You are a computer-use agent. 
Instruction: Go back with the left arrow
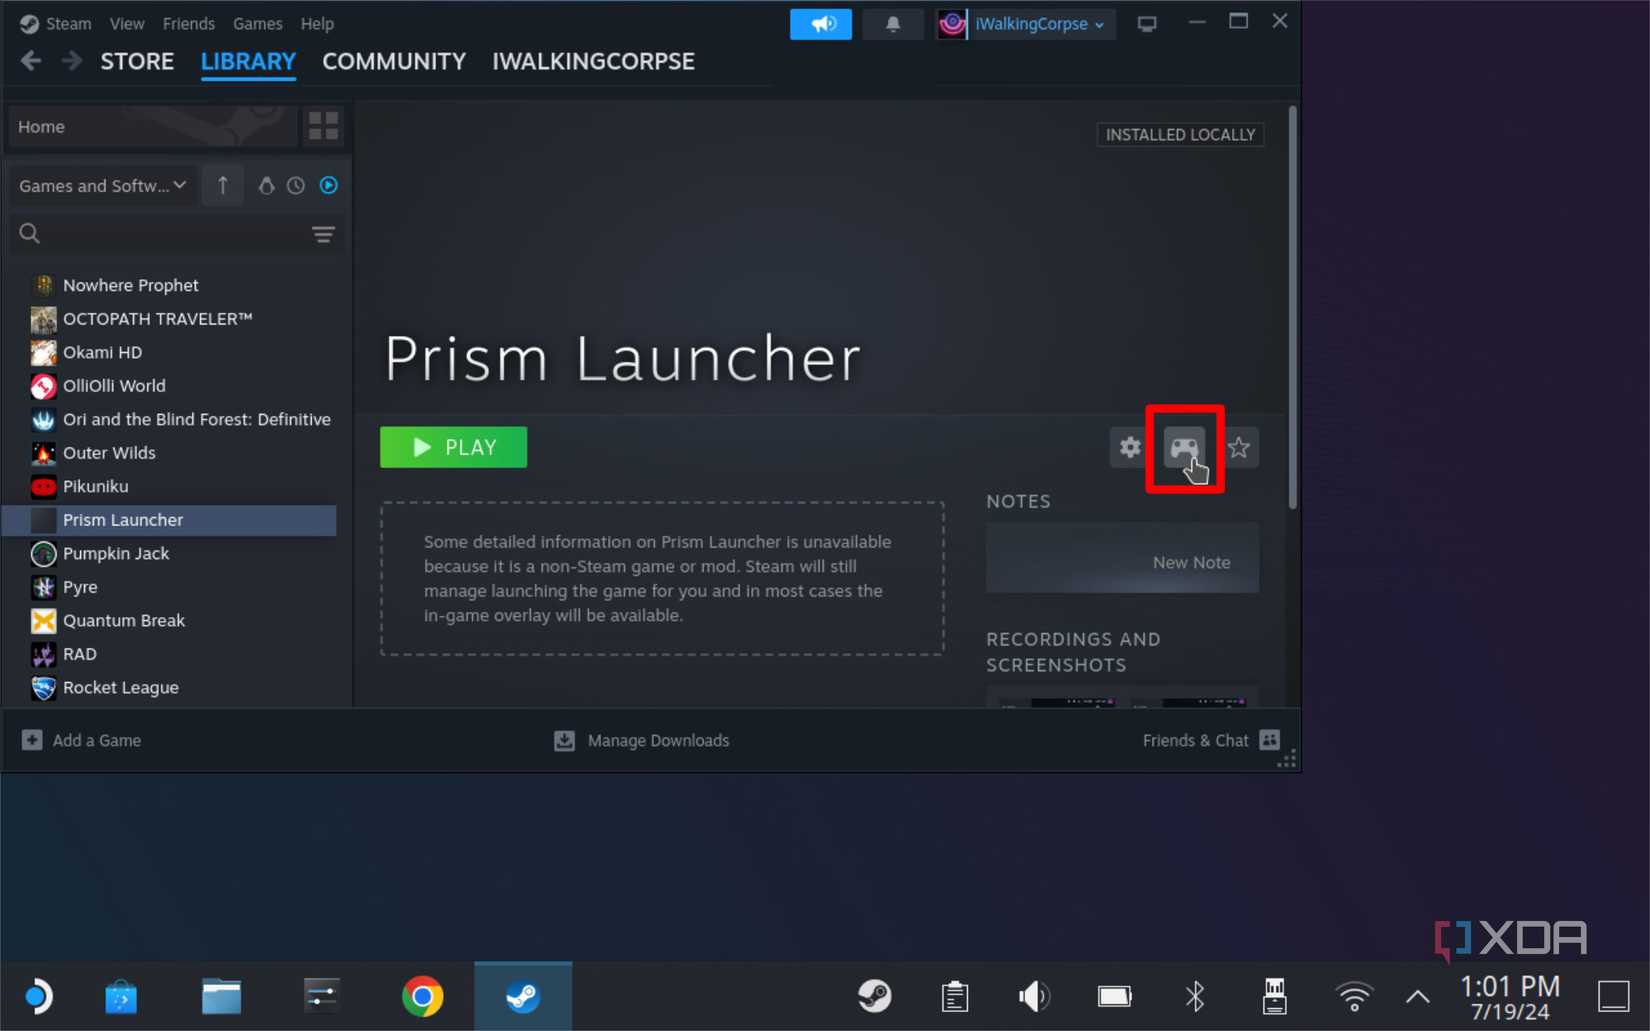tap(31, 61)
